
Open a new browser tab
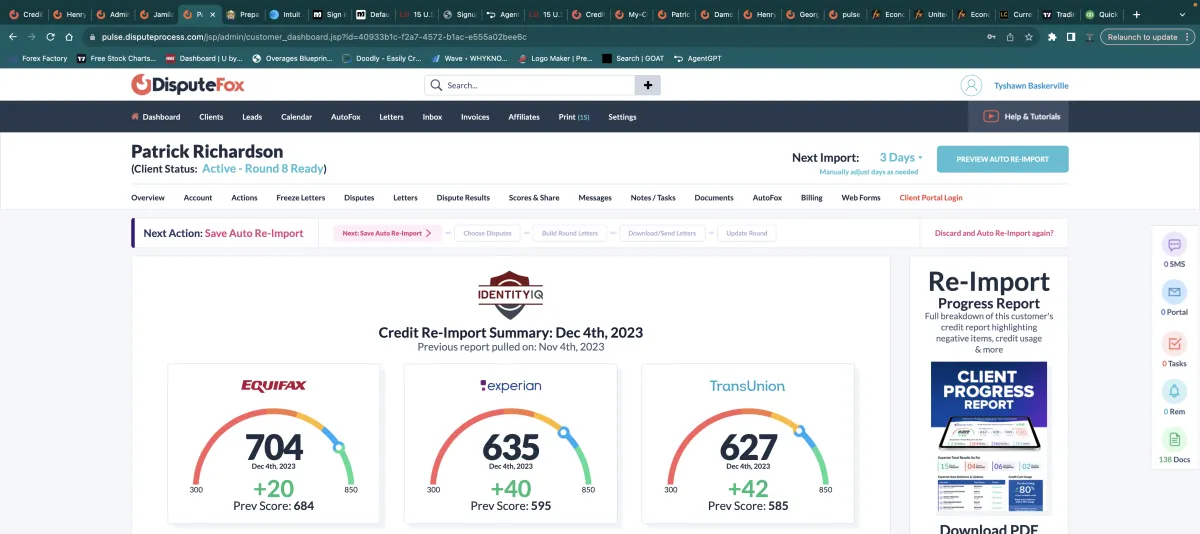point(1136,15)
